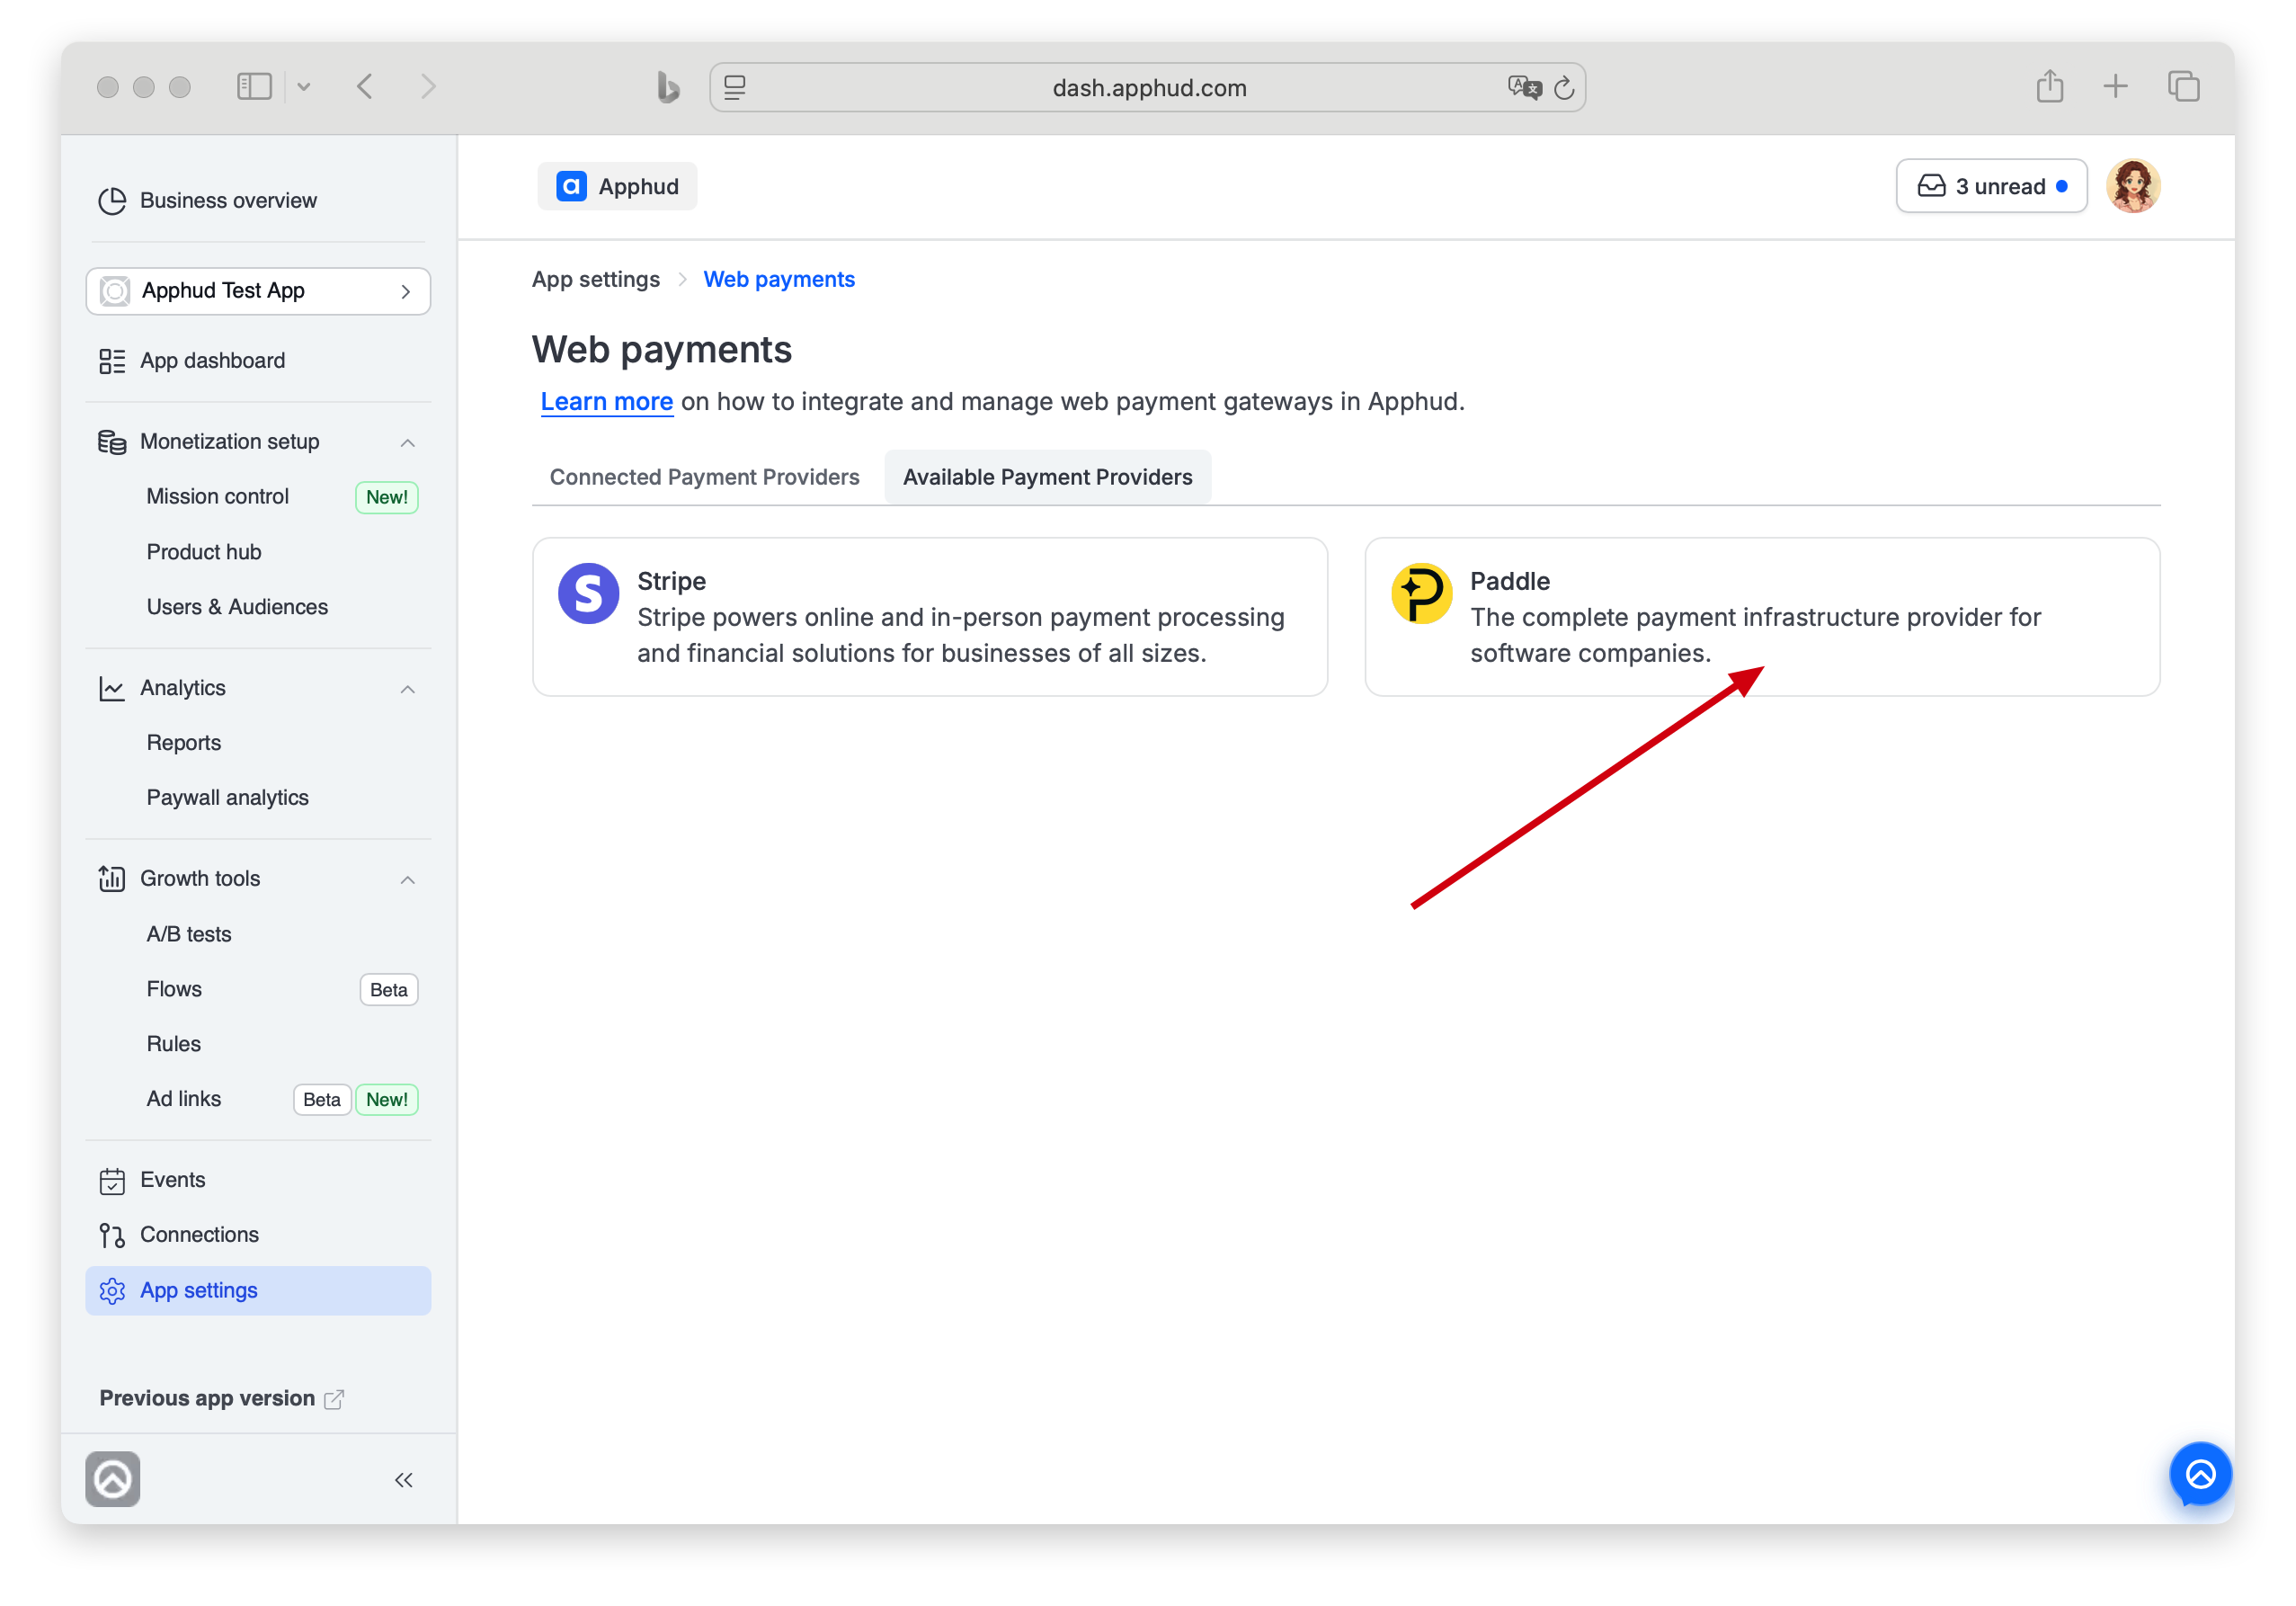Click the Web payments breadcrumb
2296x1606 pixels.
click(x=779, y=280)
